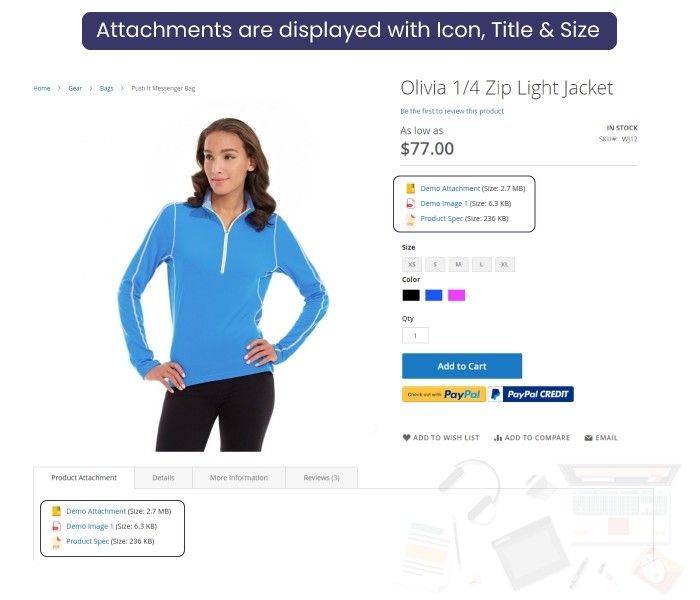Click the Qty input field
Viewport: 700px width, 600px height.
415,335
